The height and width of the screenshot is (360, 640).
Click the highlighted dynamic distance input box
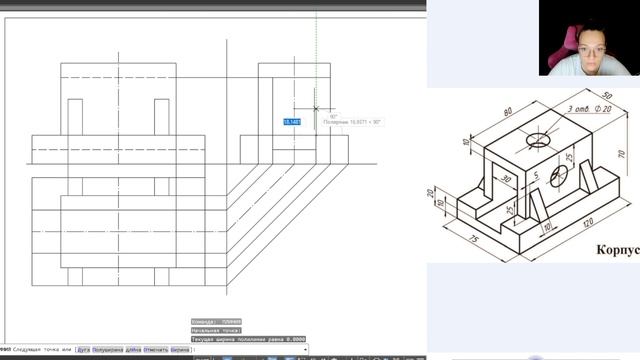point(292,122)
